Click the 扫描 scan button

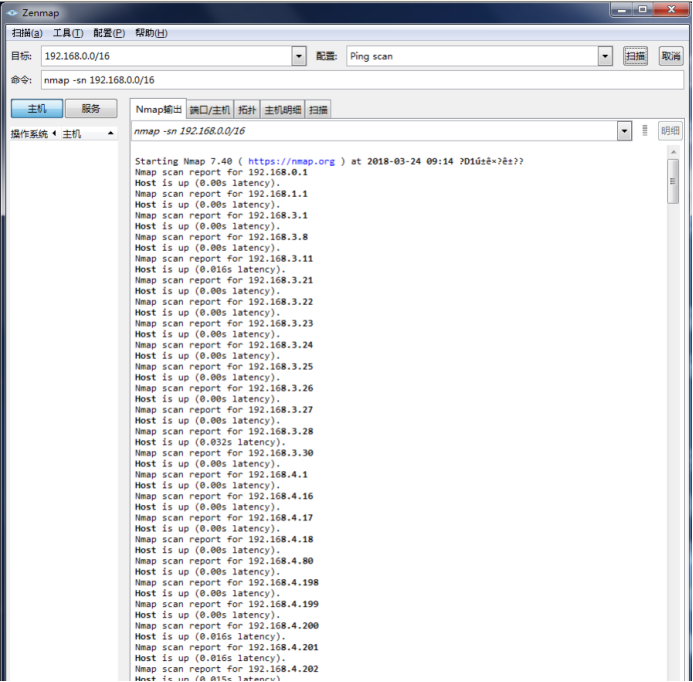coord(635,56)
